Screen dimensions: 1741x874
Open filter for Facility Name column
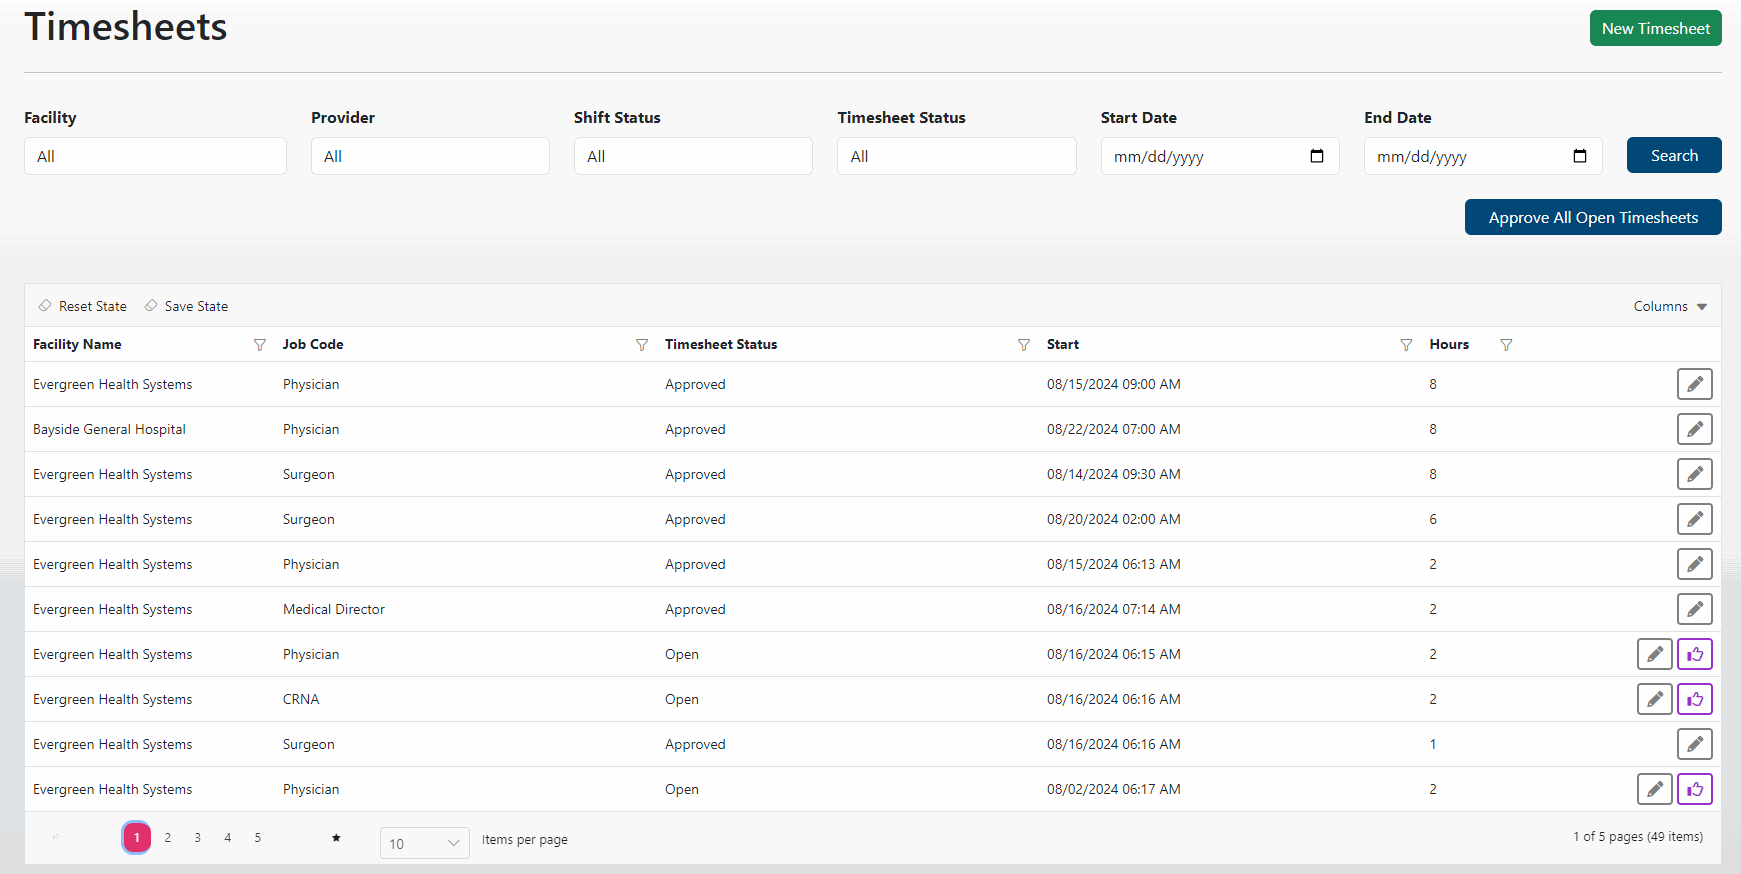point(260,345)
